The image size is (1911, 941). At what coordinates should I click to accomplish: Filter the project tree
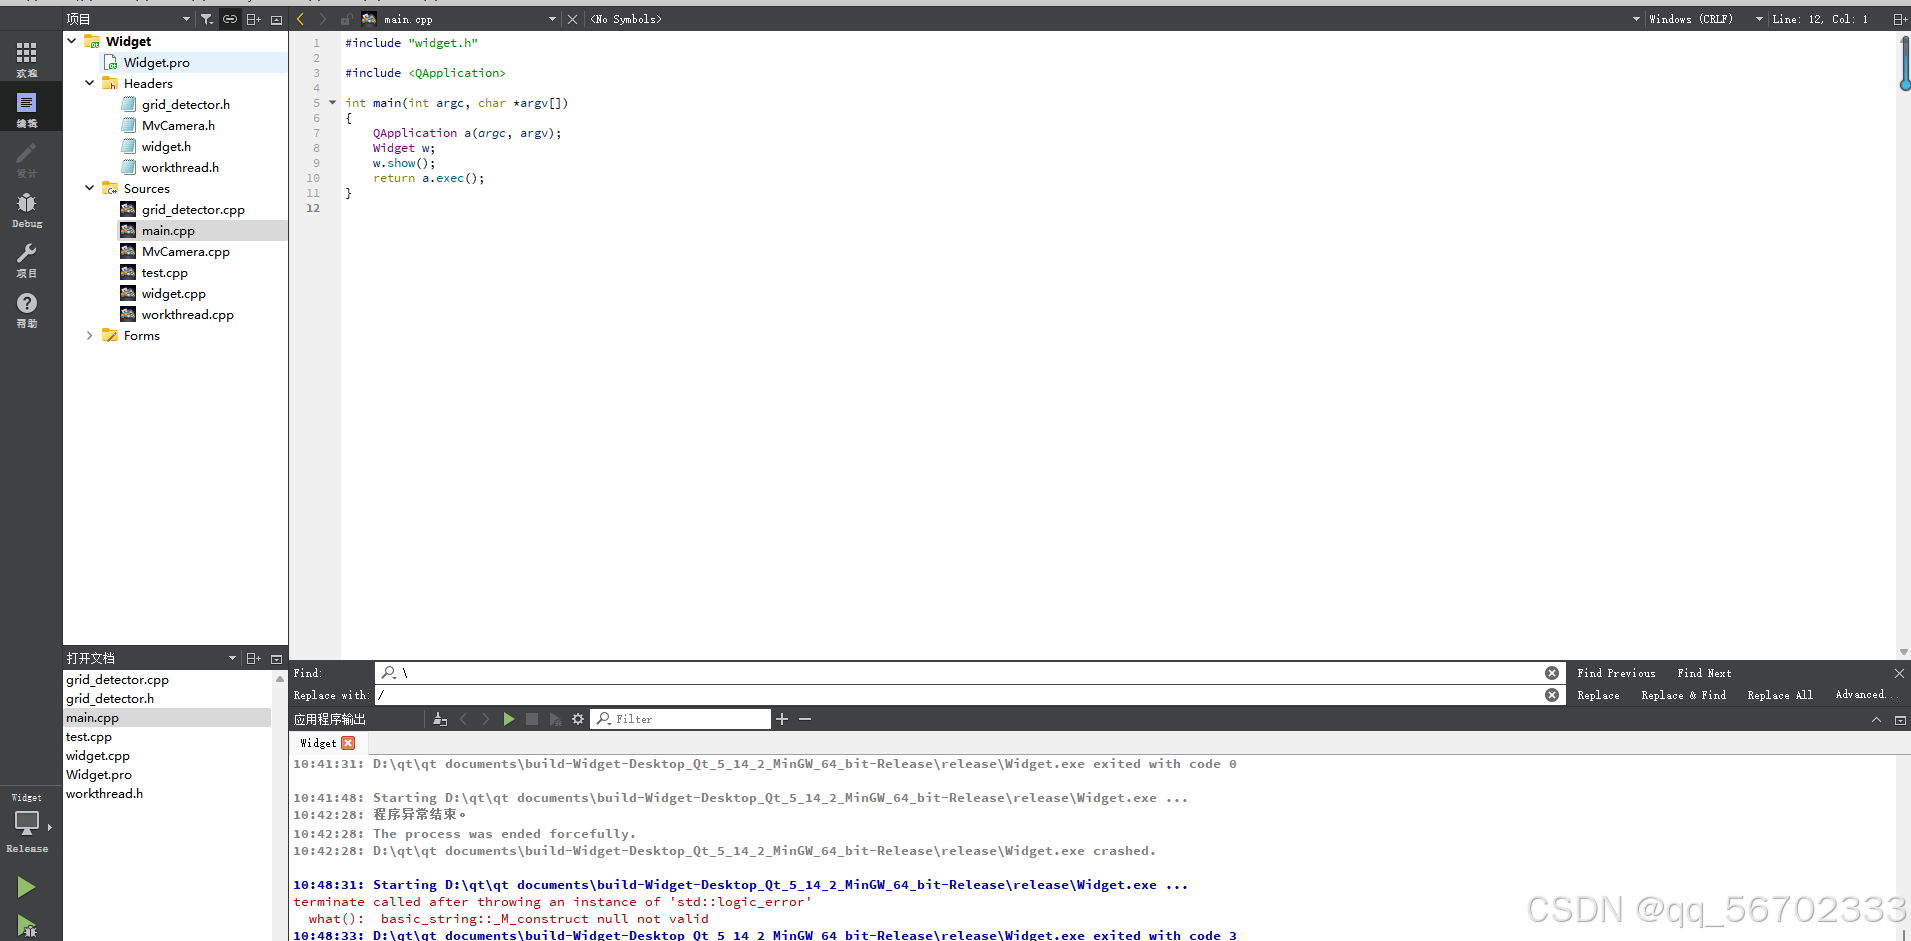coord(207,18)
